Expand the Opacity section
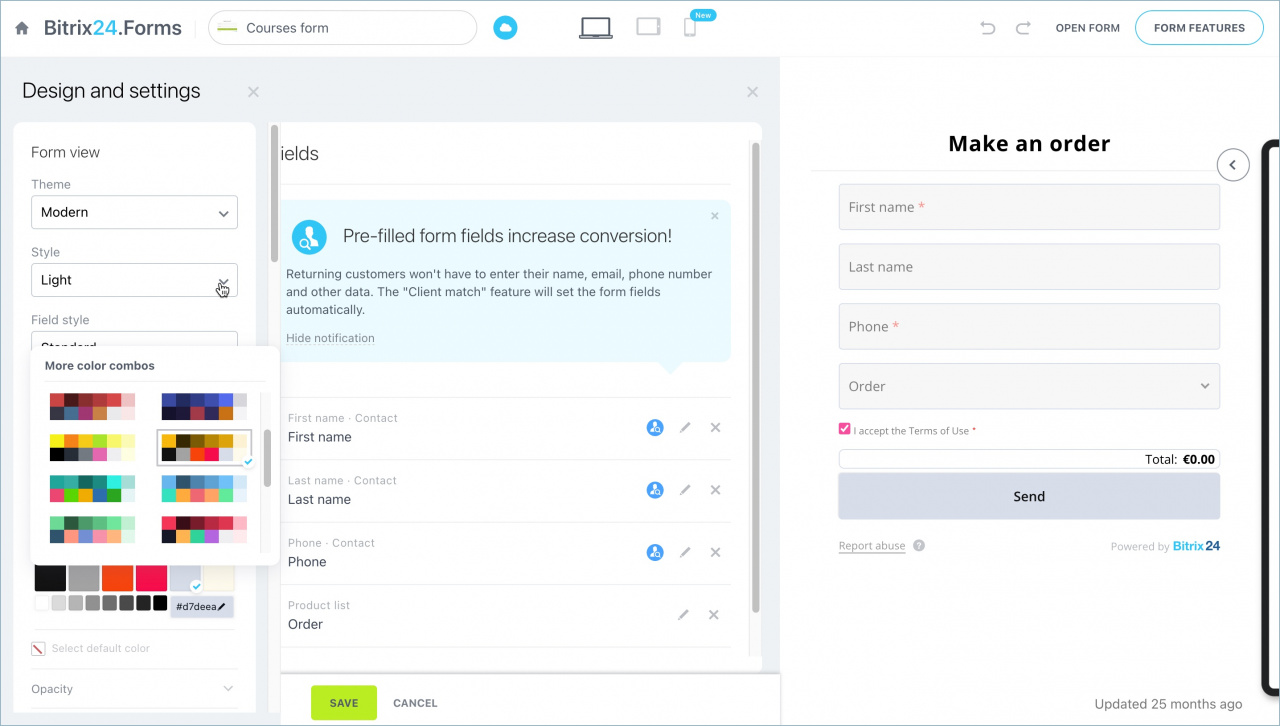Image resolution: width=1280 pixels, height=726 pixels. [x=134, y=689]
